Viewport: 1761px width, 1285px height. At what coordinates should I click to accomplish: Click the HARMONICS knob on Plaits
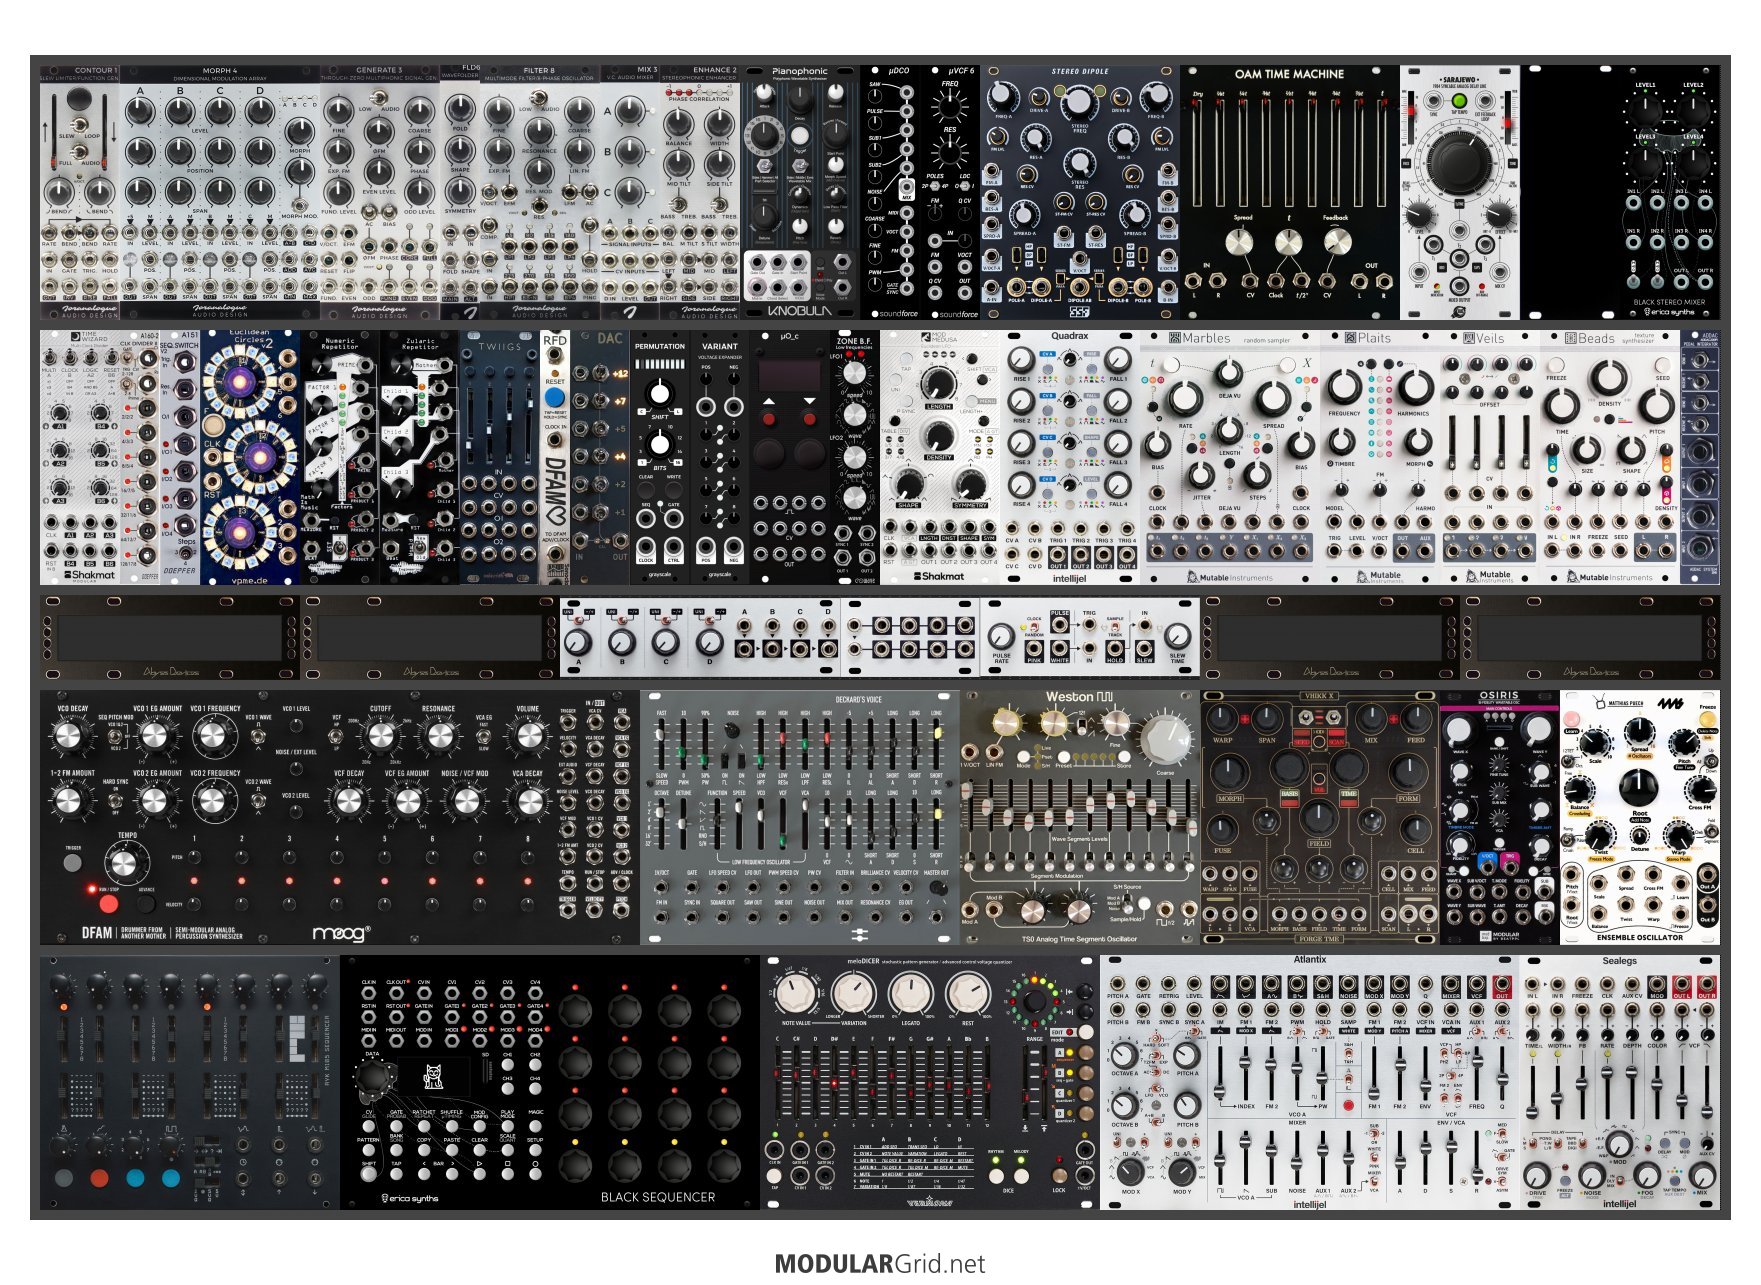click(x=1416, y=388)
